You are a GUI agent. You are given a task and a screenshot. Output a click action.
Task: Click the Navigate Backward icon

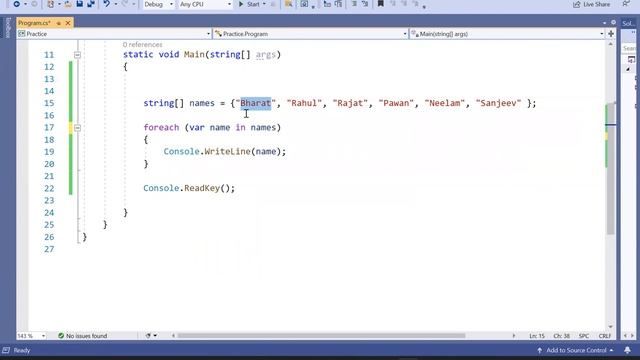[x=16, y=4]
